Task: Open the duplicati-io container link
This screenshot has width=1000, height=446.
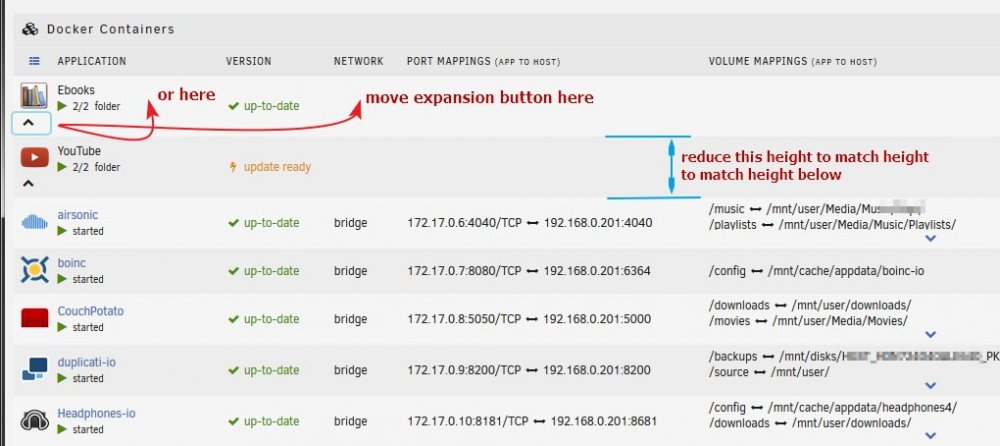Action: [x=87, y=362]
